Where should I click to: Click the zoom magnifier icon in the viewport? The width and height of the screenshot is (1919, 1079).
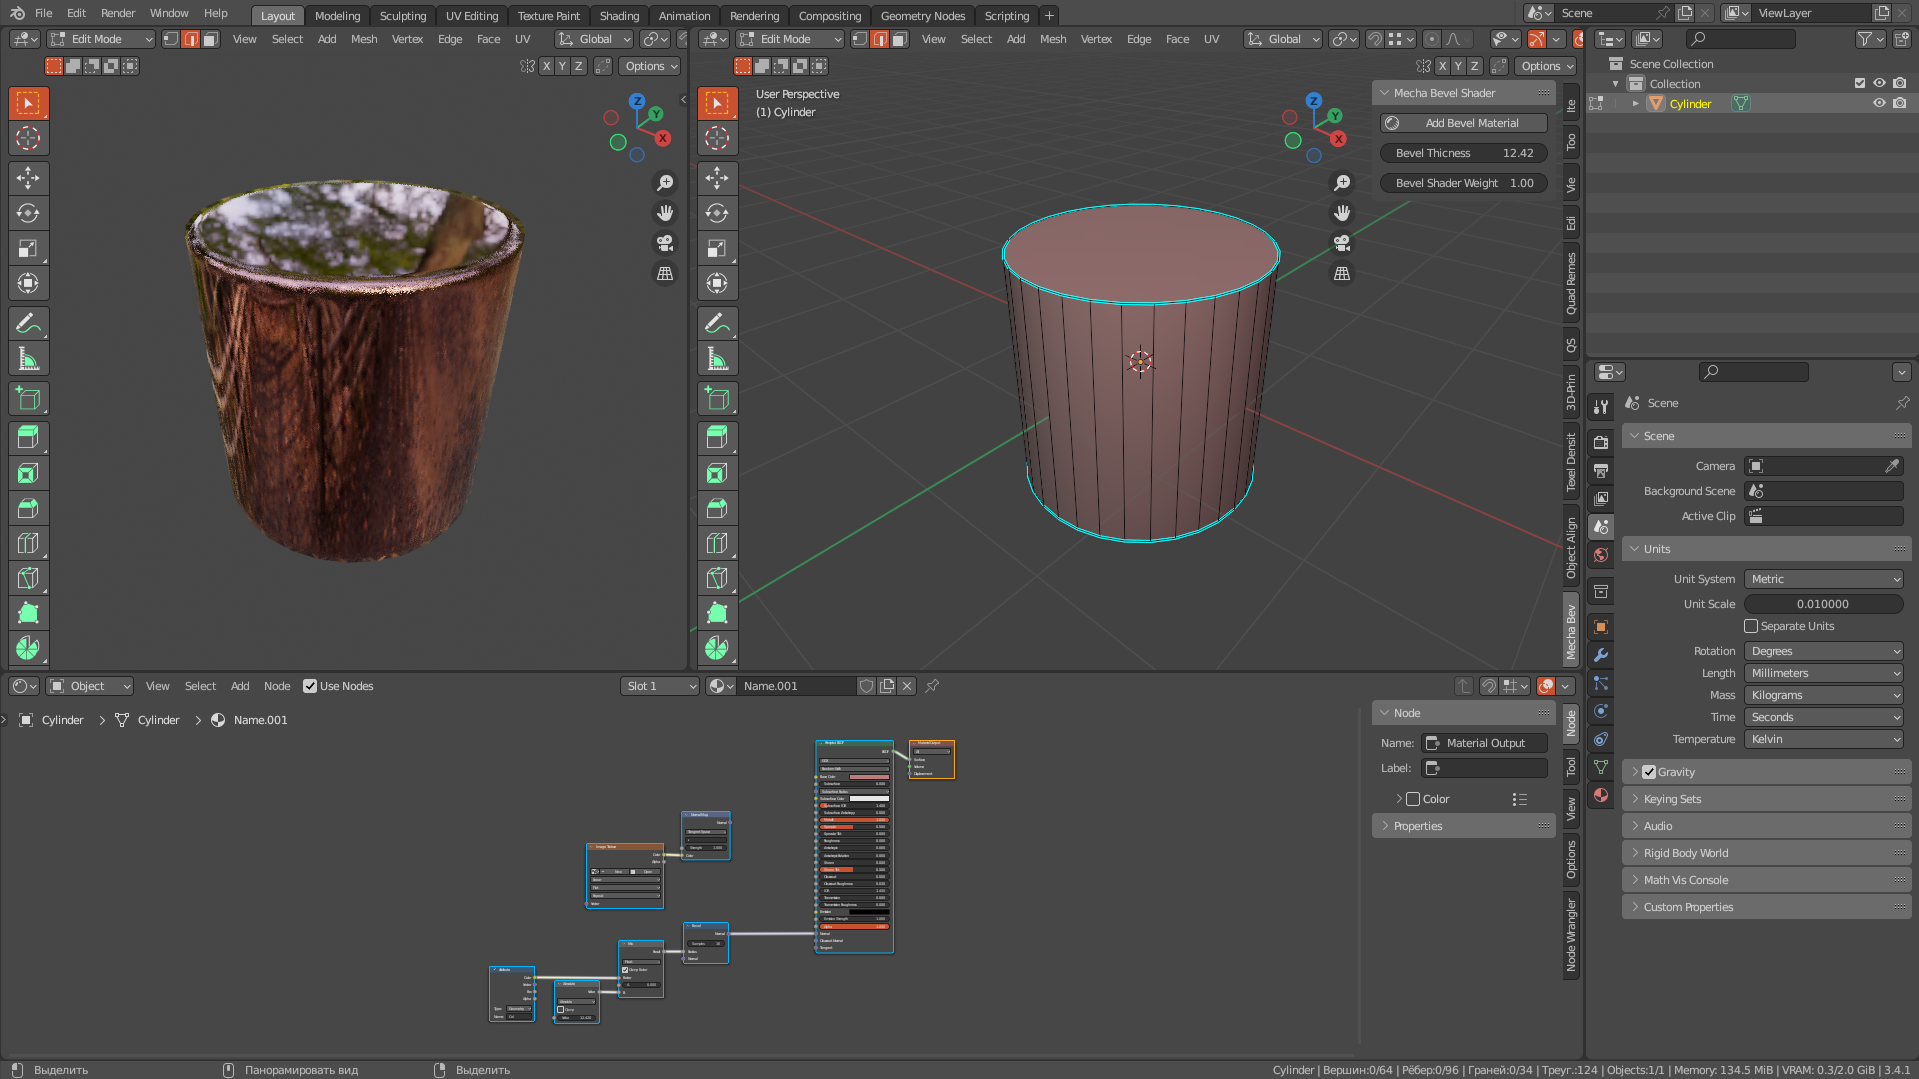[665, 183]
